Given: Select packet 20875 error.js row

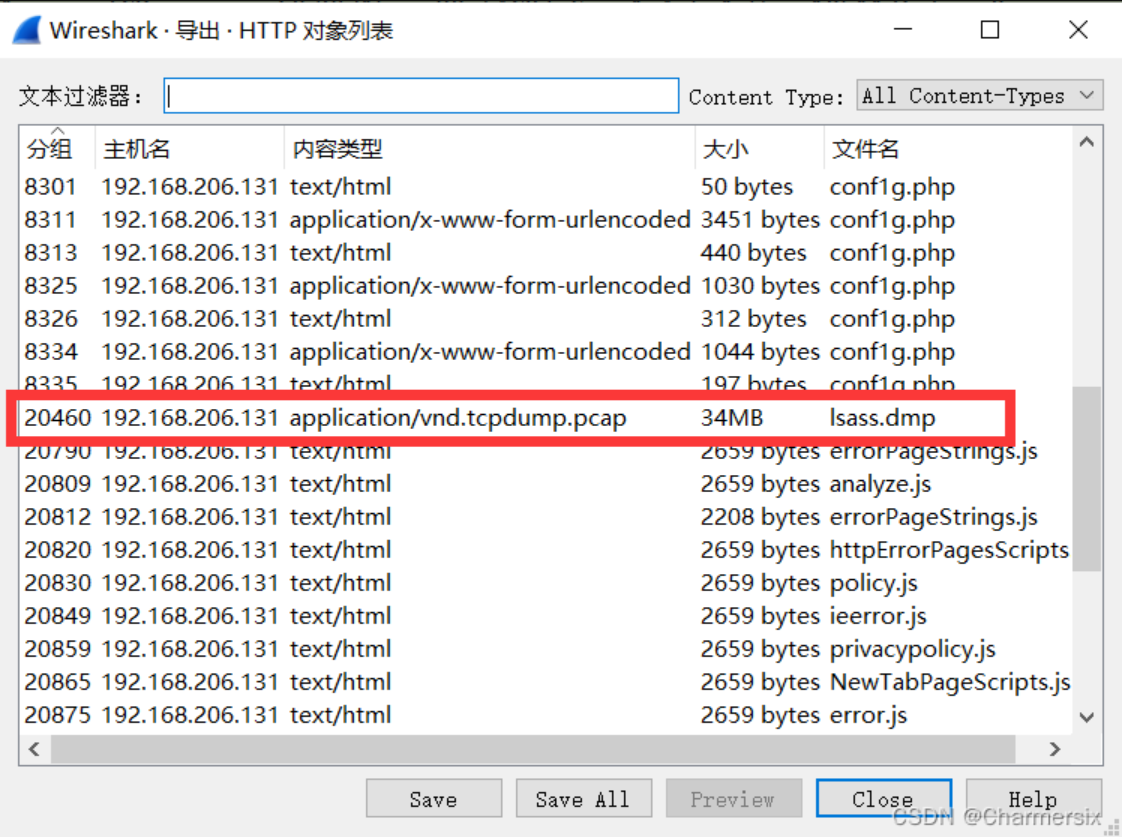Looking at the screenshot, I should click(x=547, y=714).
